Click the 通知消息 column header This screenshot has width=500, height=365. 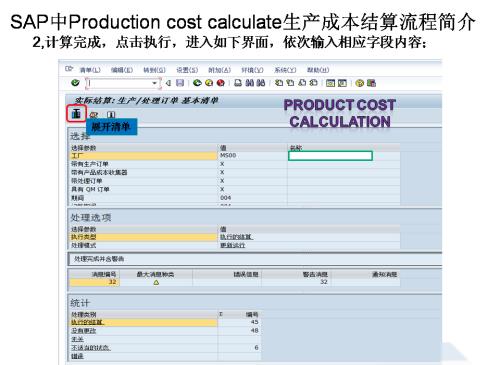pyautogui.click(x=384, y=274)
